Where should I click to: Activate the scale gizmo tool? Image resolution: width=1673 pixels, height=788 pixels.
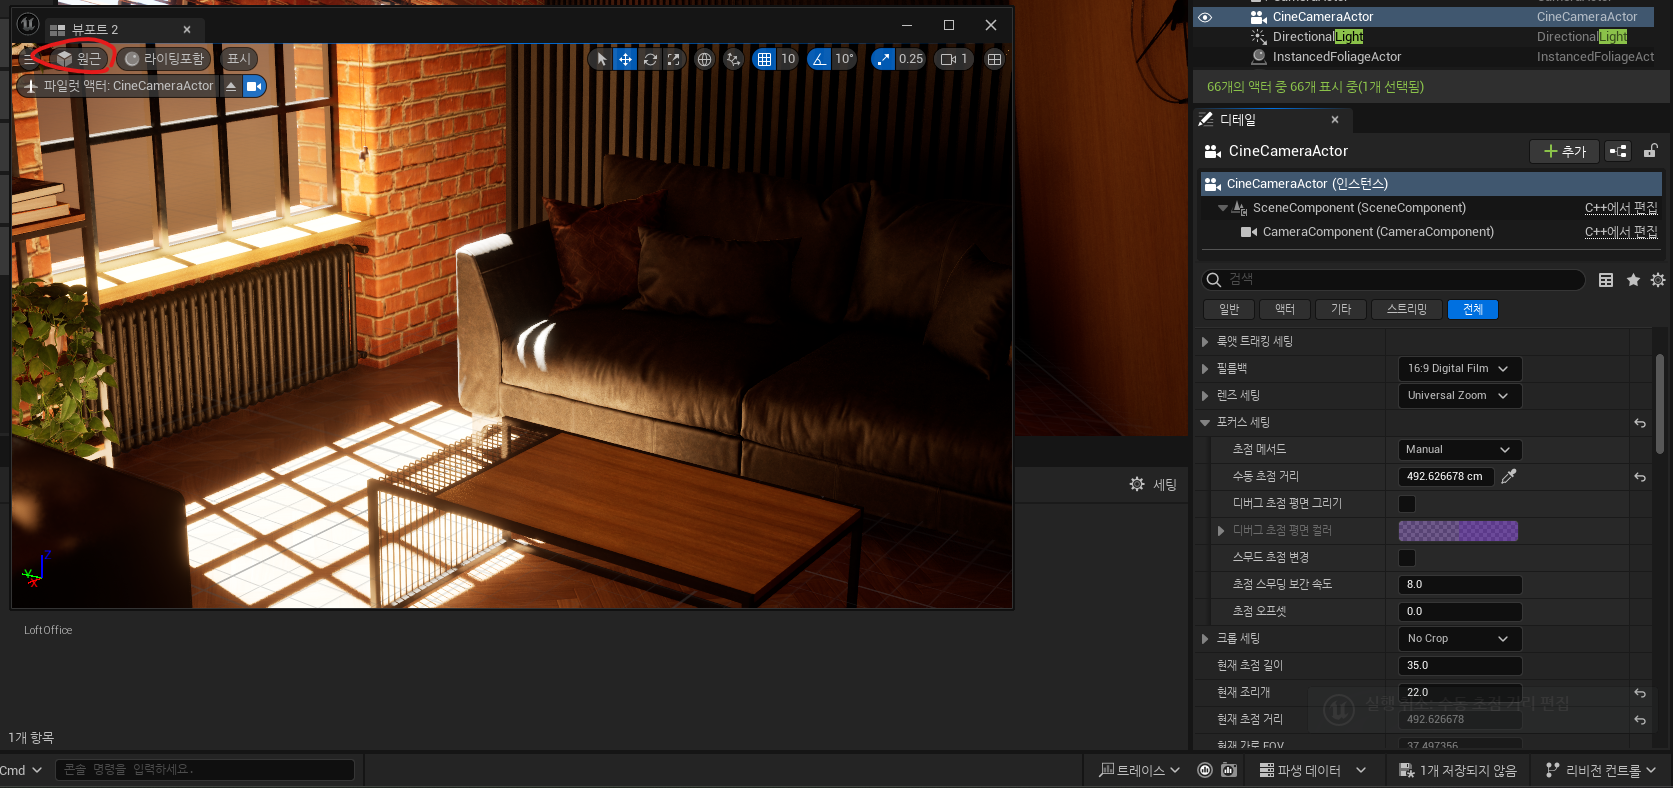point(674,59)
